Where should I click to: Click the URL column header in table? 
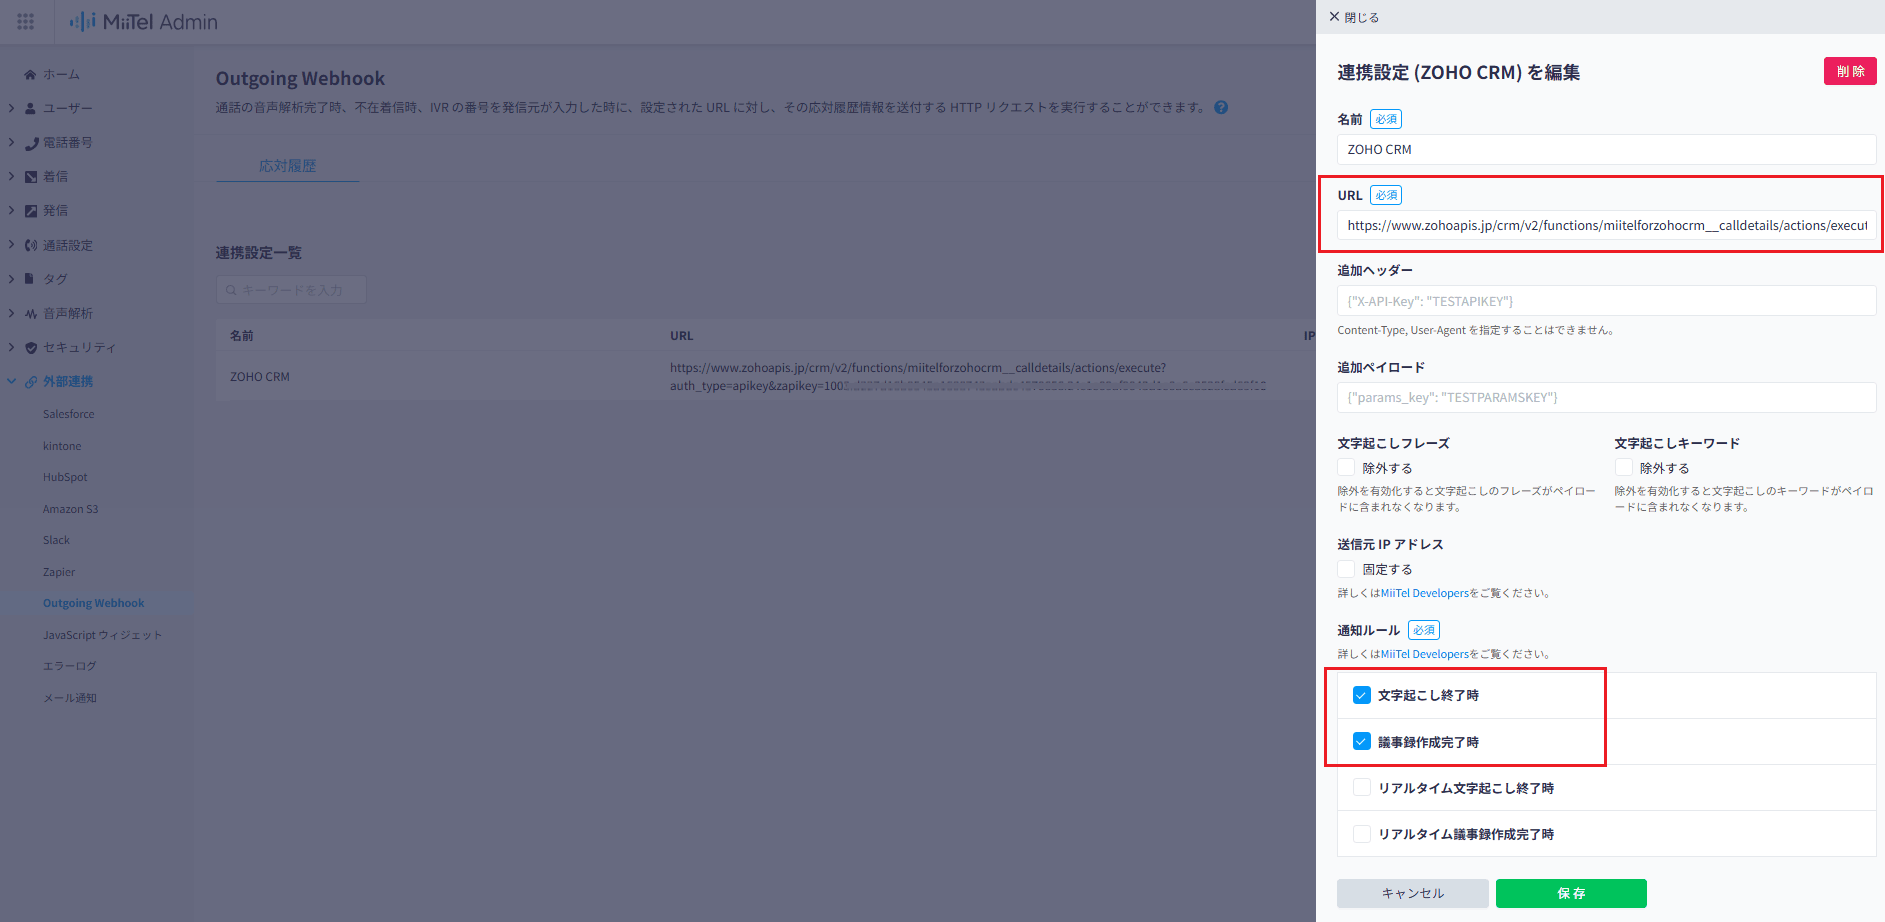(682, 336)
